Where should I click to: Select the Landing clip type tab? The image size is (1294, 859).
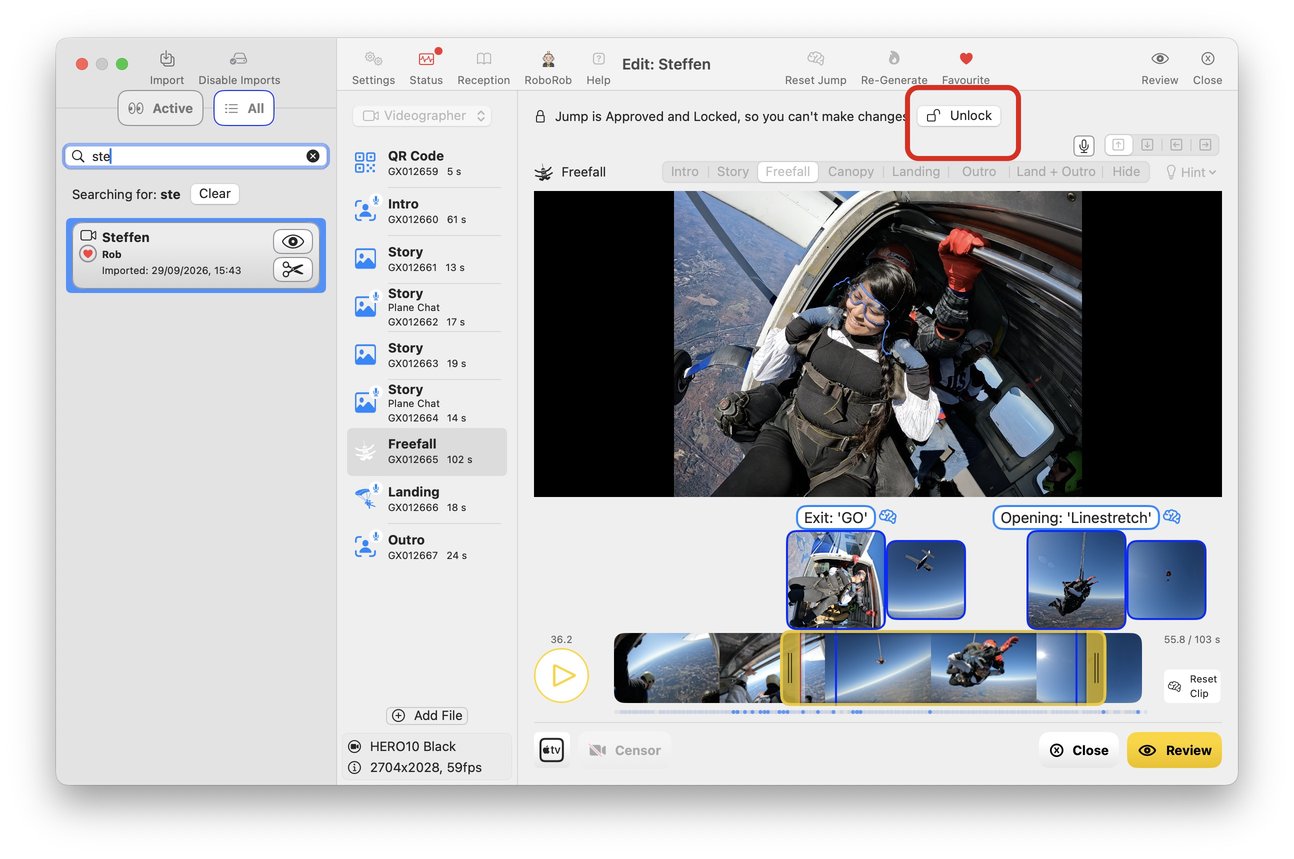tap(916, 172)
